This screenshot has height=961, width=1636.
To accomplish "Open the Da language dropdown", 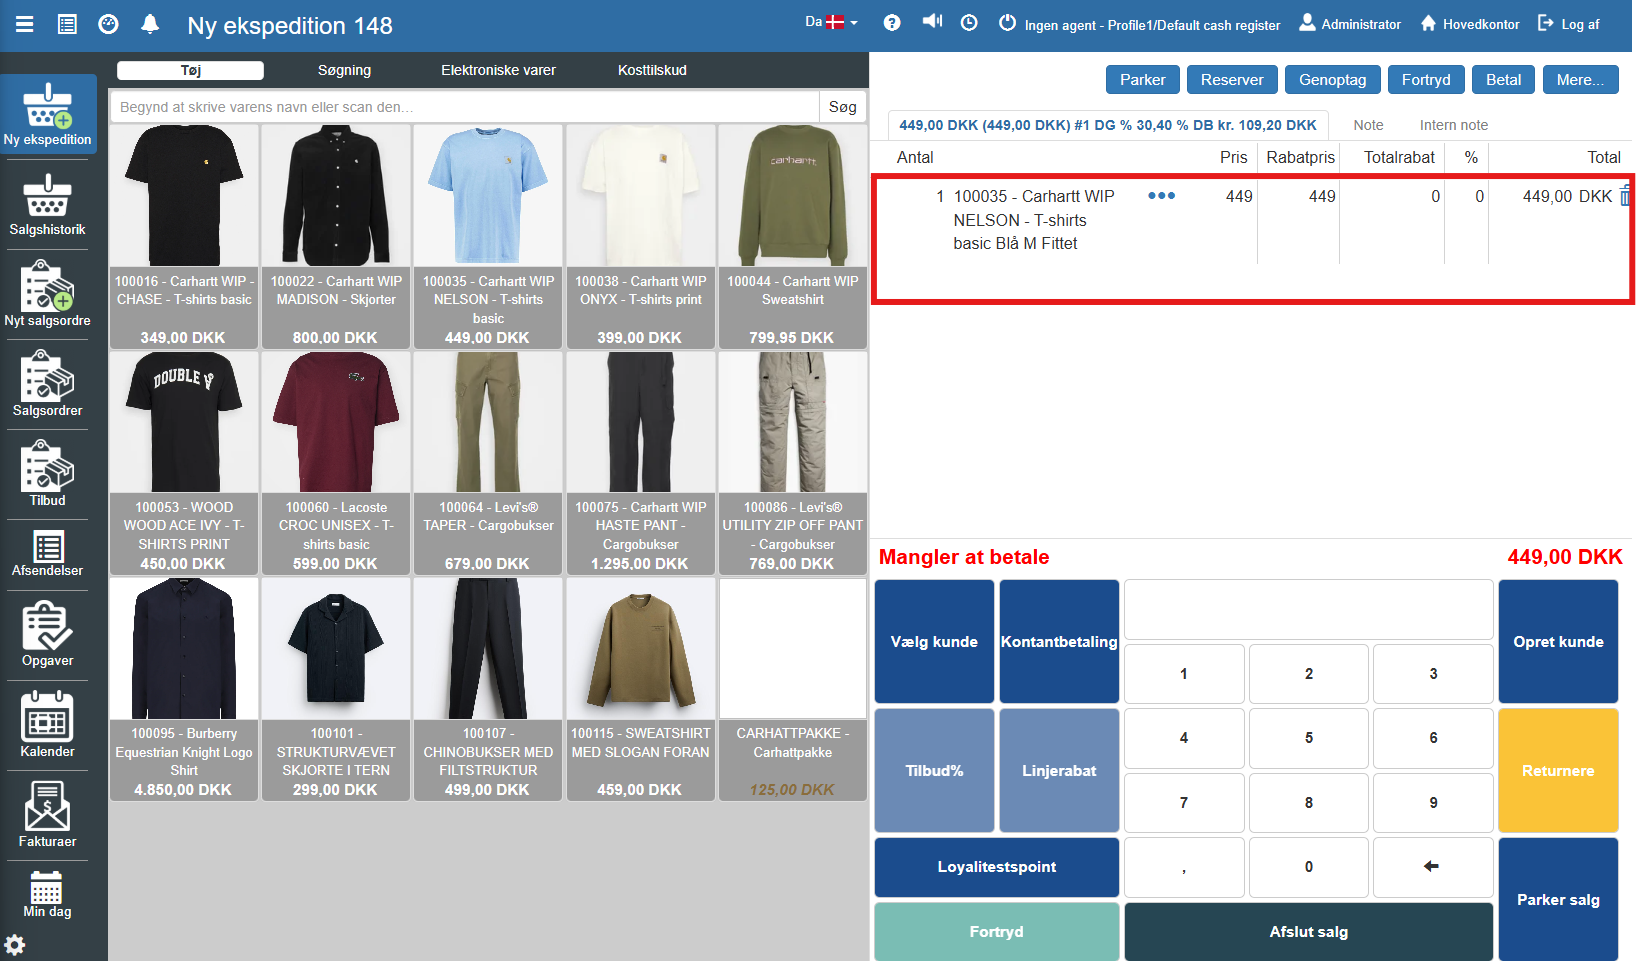I will pyautogui.click(x=831, y=22).
